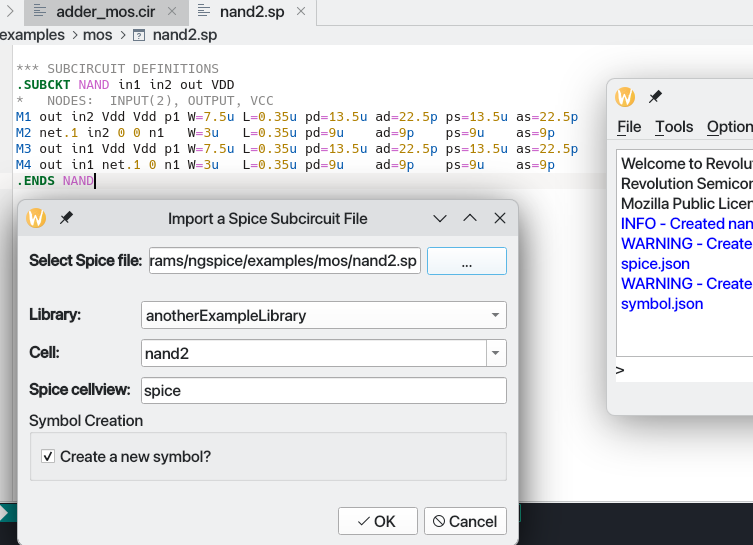Open the Tools menu
Viewport: 753px width, 545px height.
click(x=674, y=127)
